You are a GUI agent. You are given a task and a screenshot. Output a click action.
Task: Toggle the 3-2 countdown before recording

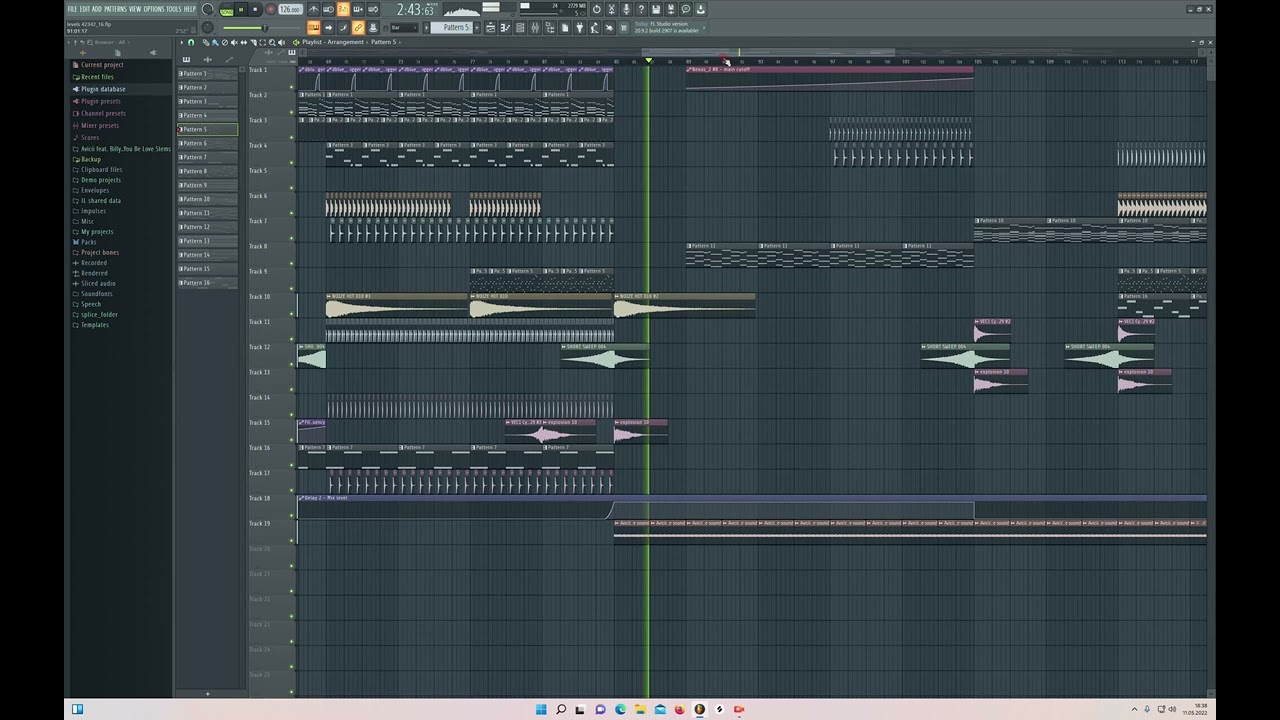coord(343,9)
